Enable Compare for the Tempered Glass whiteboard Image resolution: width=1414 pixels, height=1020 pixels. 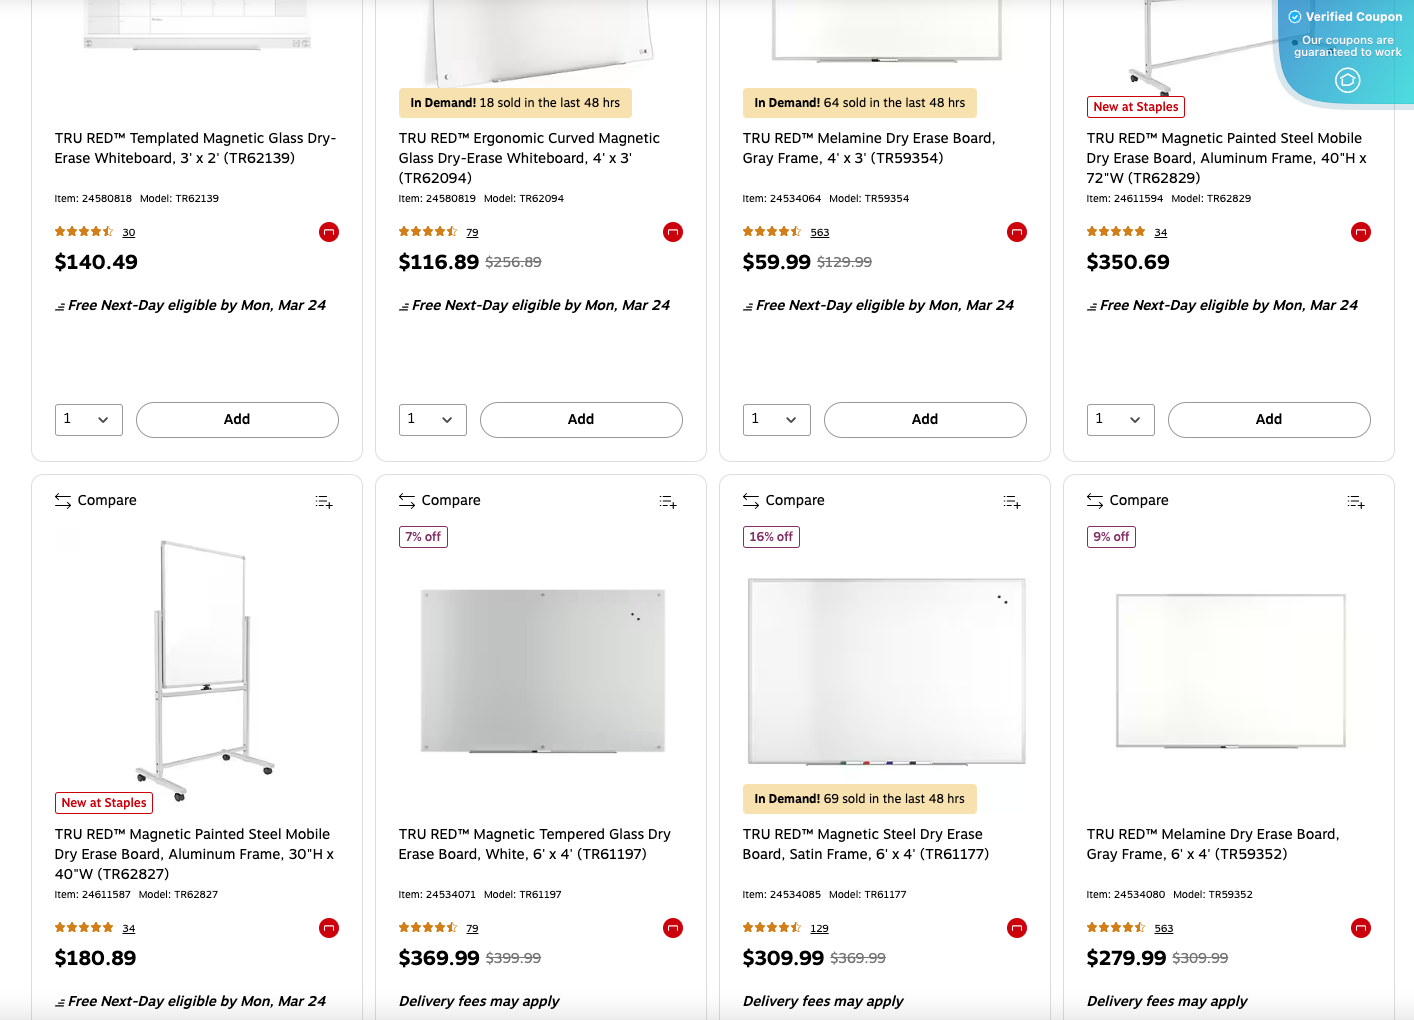(x=439, y=500)
